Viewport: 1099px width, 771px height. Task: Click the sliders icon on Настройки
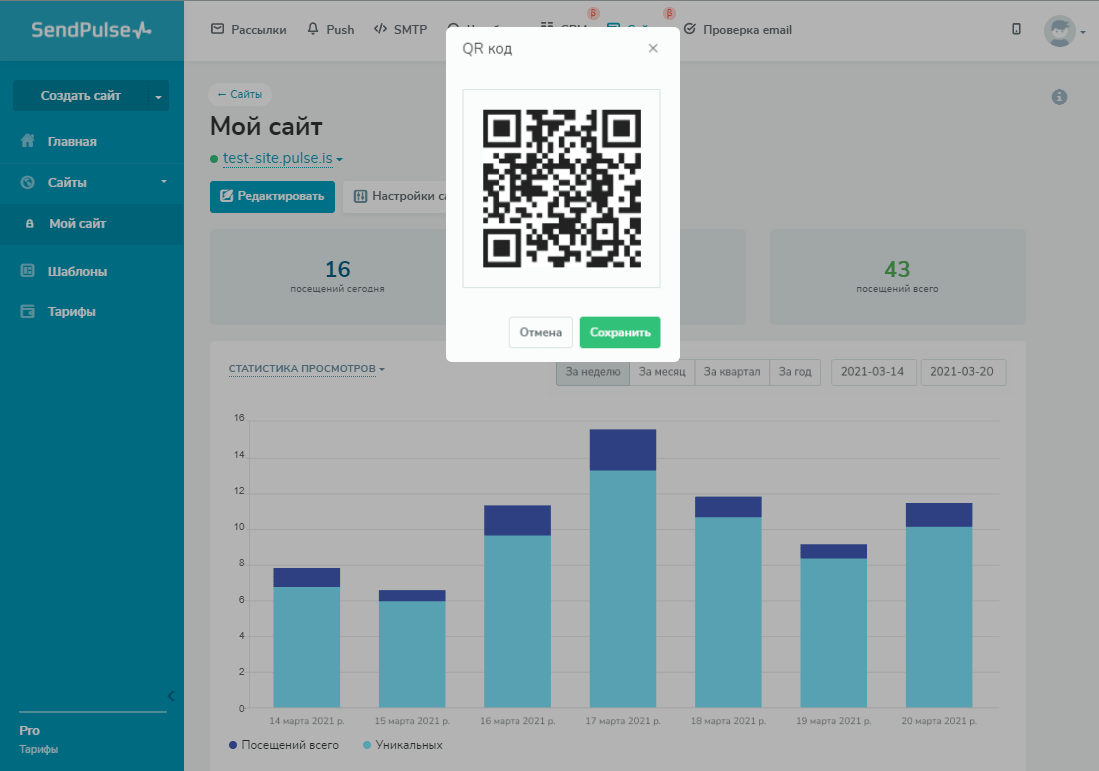click(x=360, y=196)
